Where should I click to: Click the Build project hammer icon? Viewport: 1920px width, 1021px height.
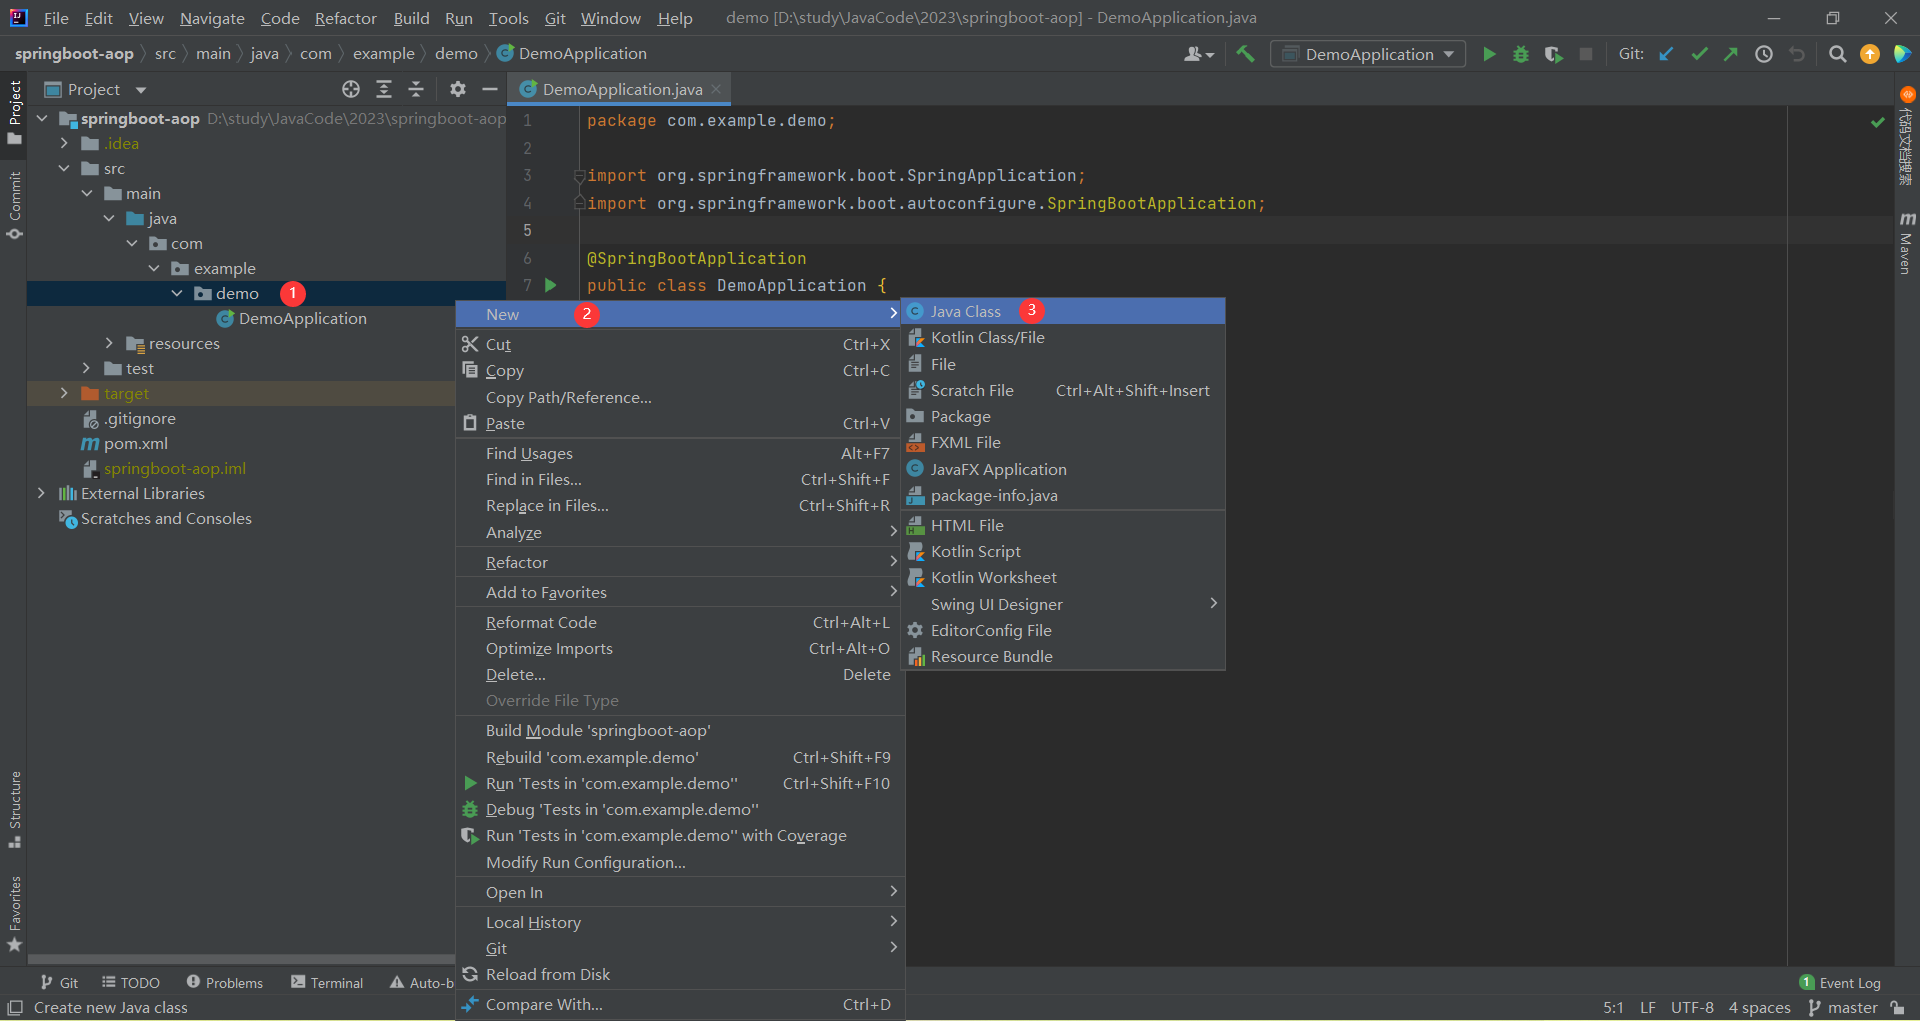point(1245,54)
